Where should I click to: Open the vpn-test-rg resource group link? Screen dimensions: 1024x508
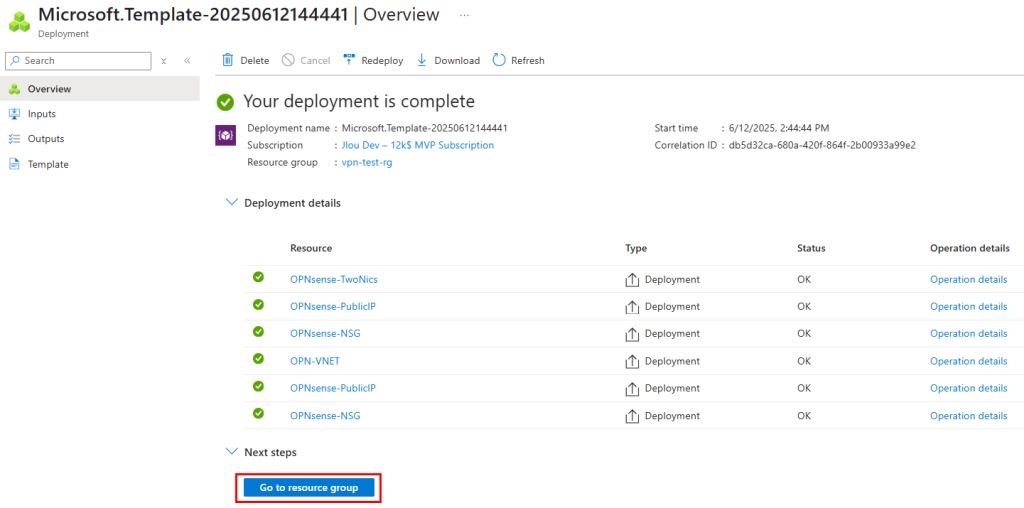click(367, 162)
